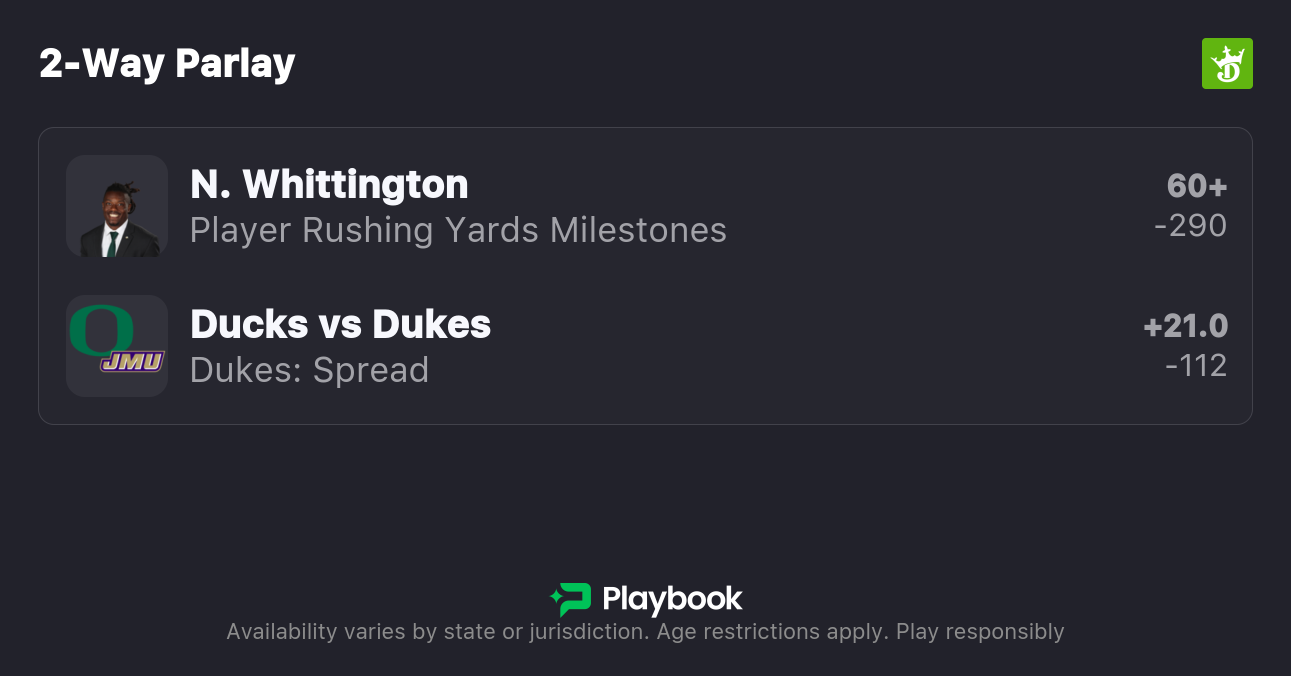Select the N. Whittington player name
The width and height of the screenshot is (1291, 676).
[x=329, y=185]
